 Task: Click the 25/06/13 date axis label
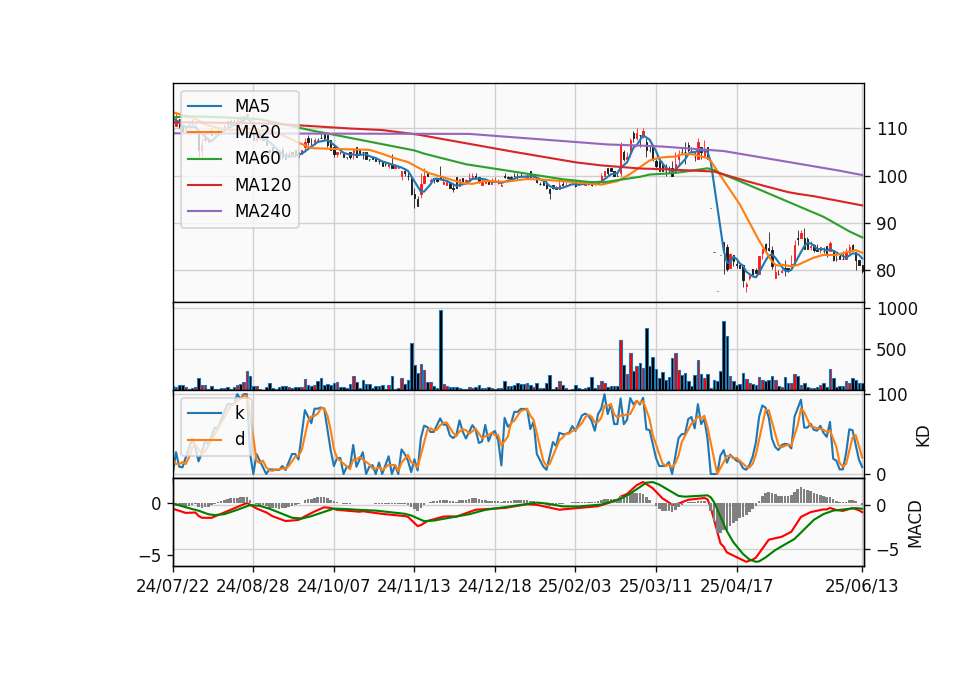pyautogui.click(x=861, y=586)
